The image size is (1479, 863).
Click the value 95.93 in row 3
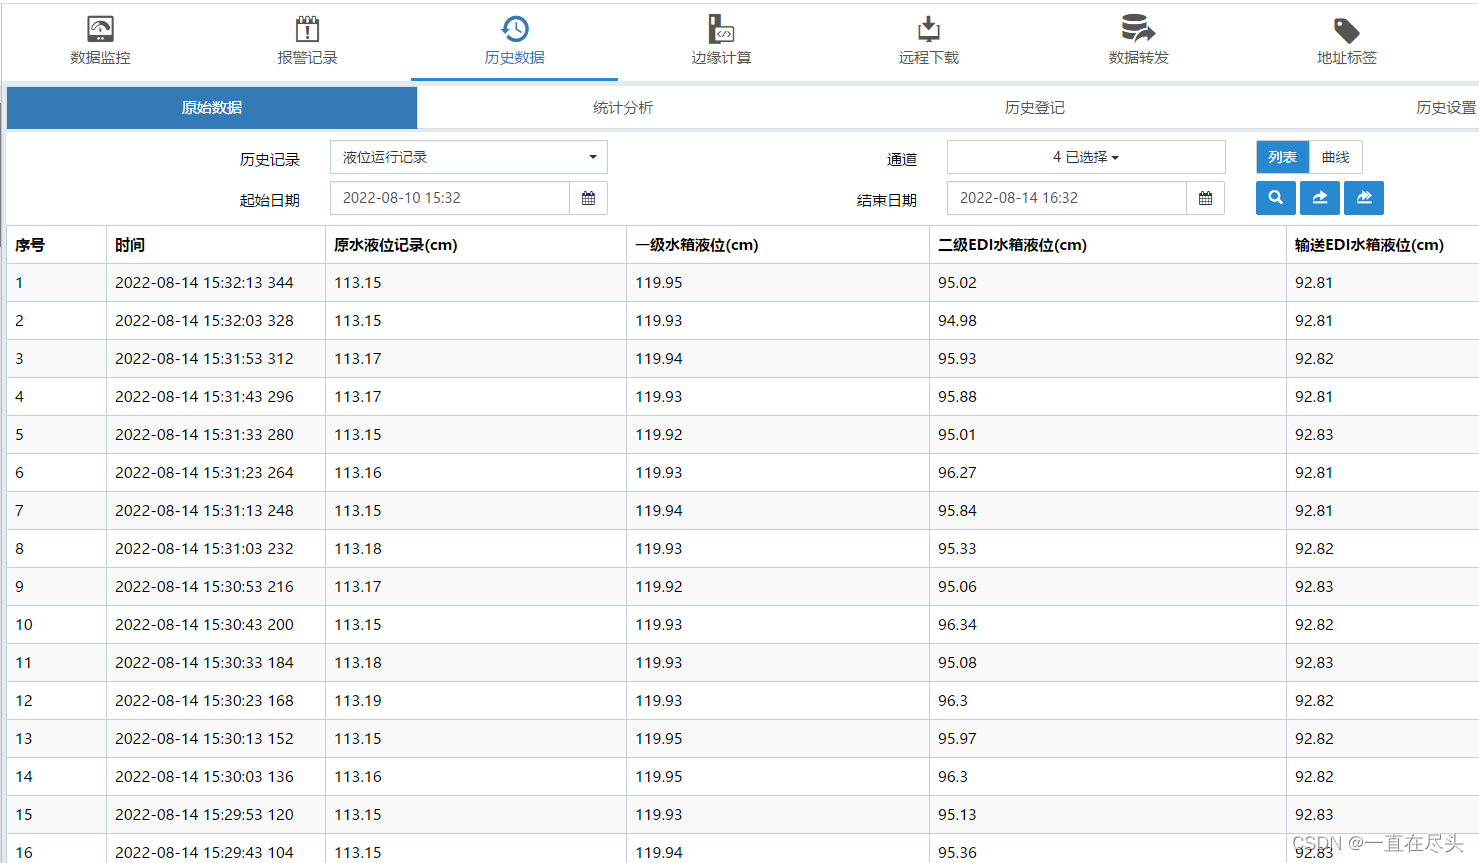(957, 359)
